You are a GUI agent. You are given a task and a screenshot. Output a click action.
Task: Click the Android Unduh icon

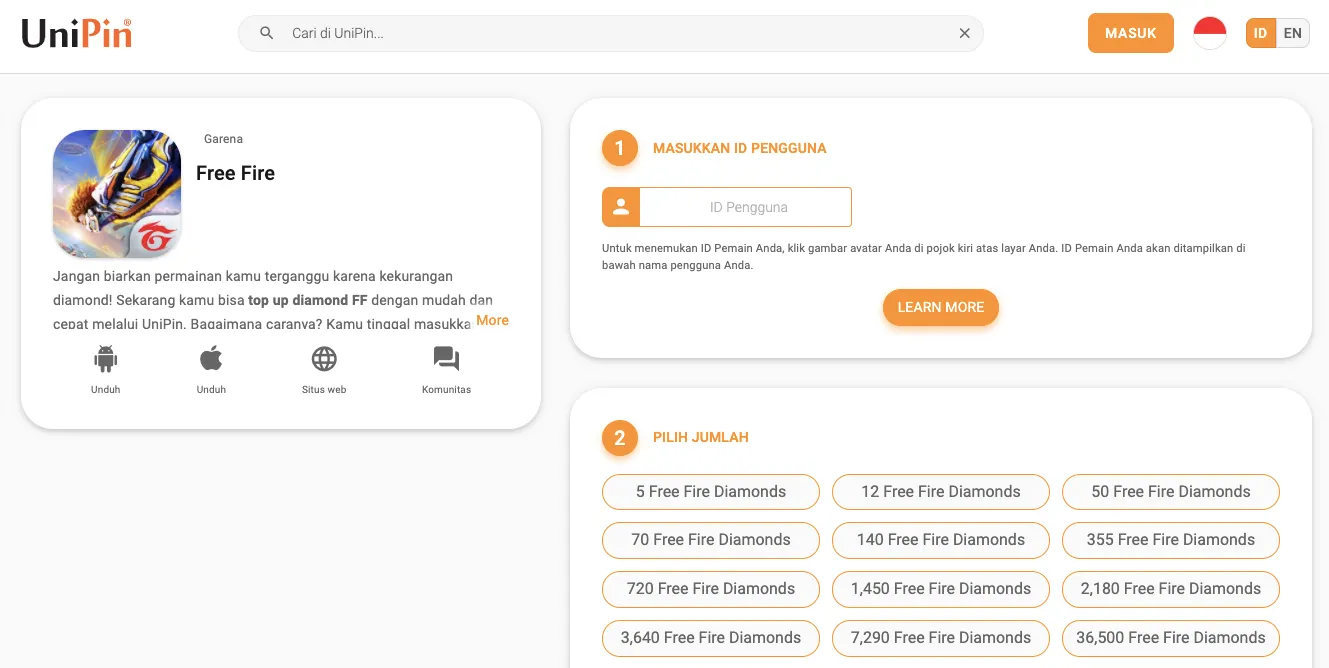pyautogui.click(x=105, y=359)
